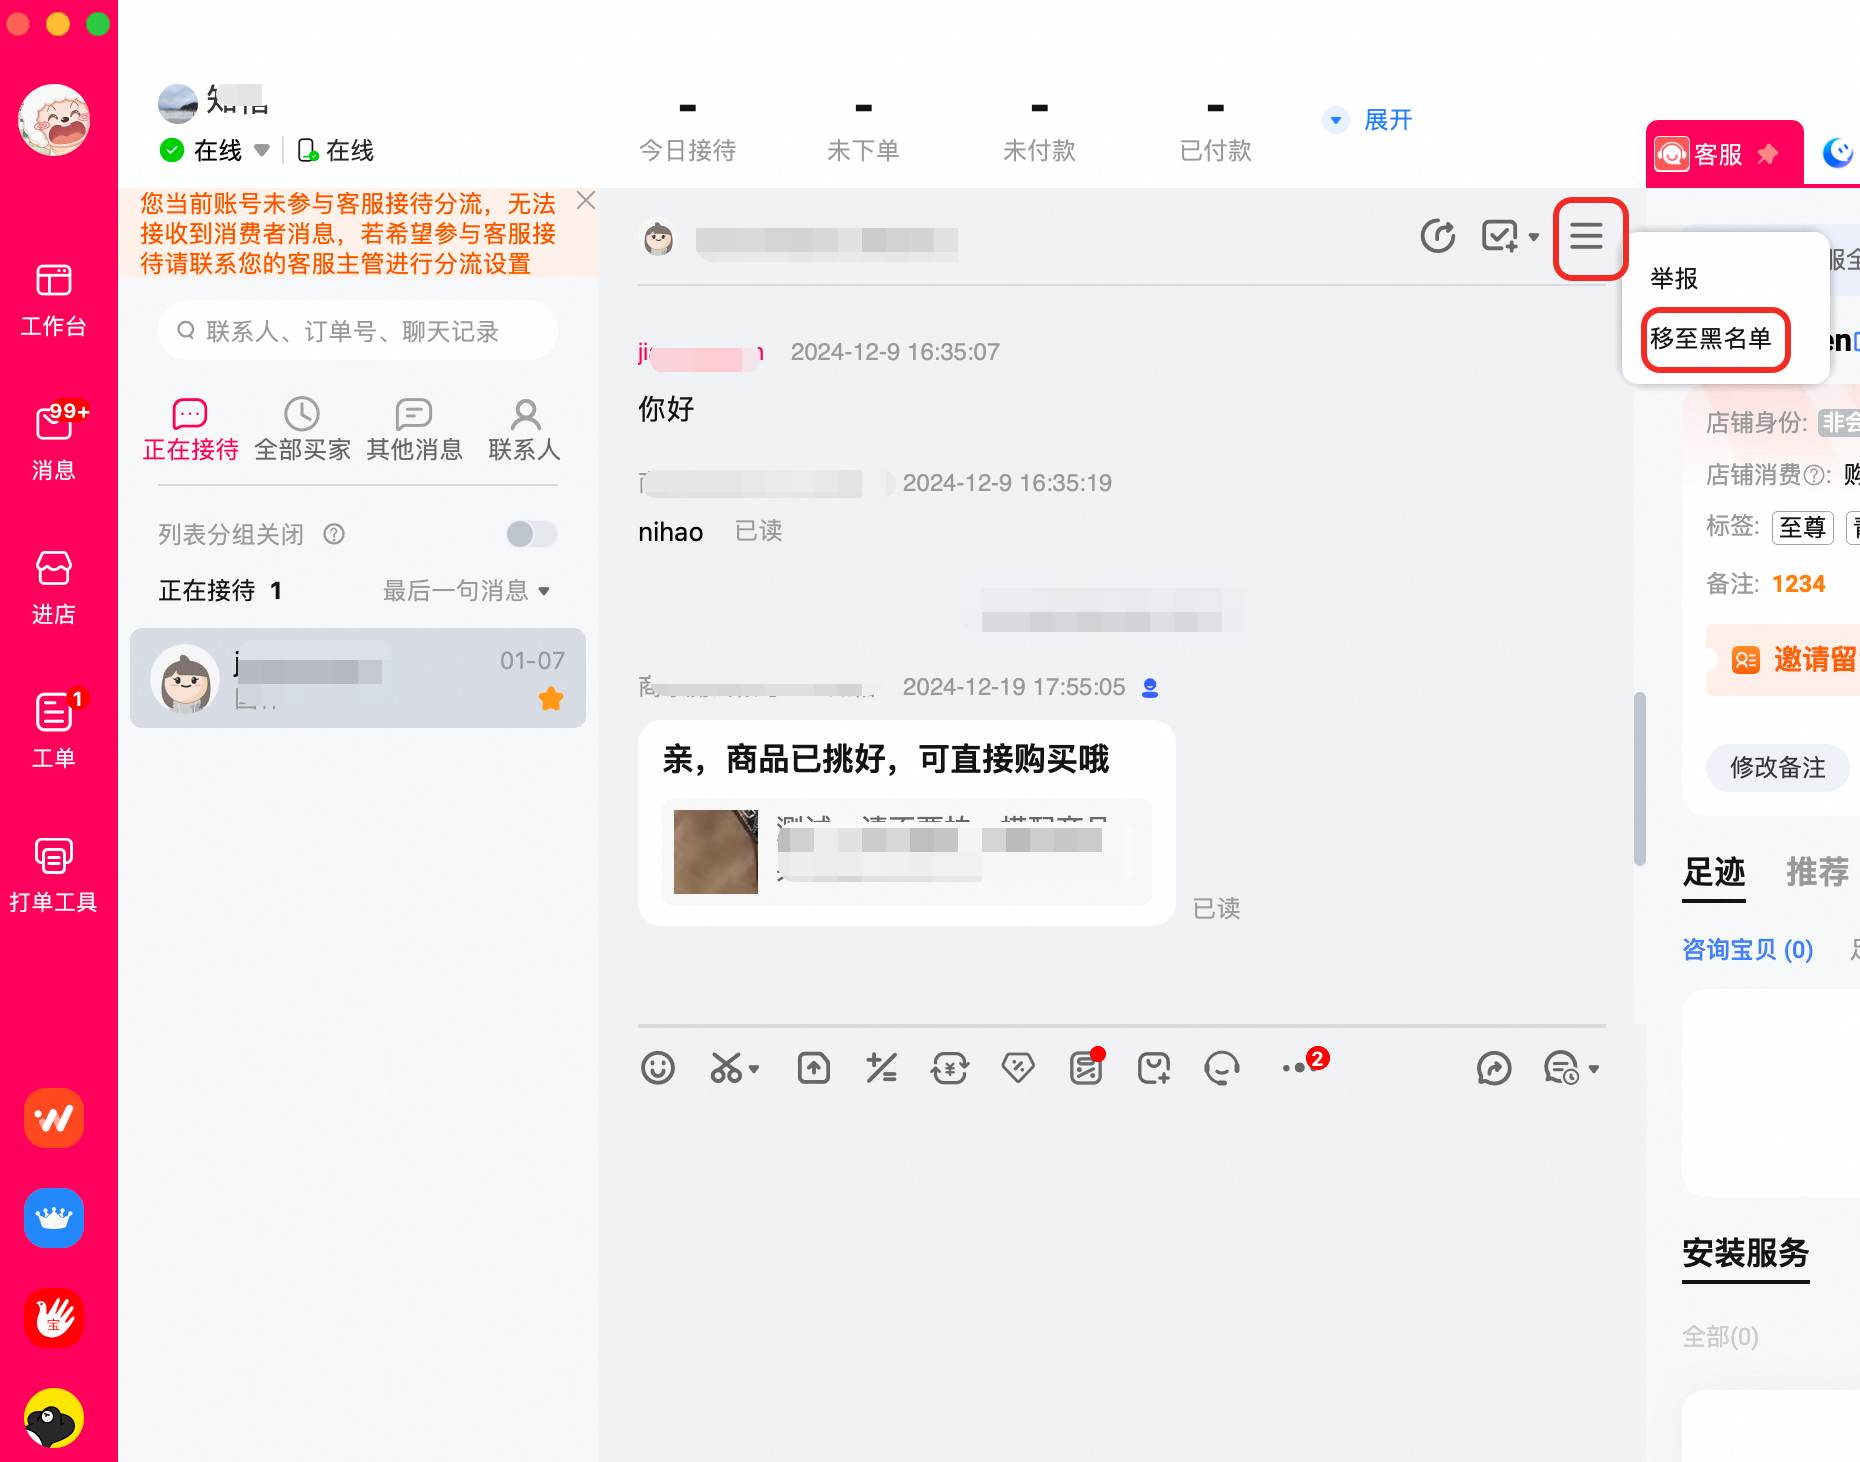Open the 工作台 workbench sidebar icon
This screenshot has height=1462, width=1860.
[54, 300]
